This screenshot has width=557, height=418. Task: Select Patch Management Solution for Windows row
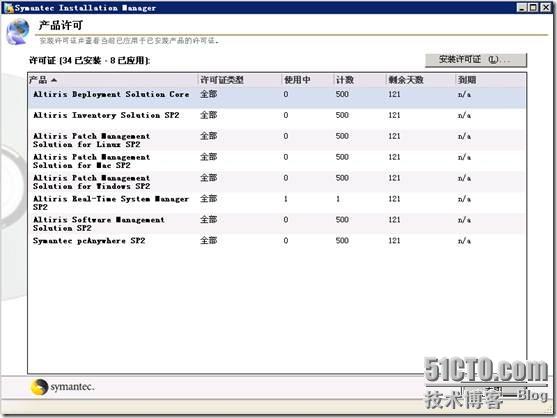(x=277, y=182)
